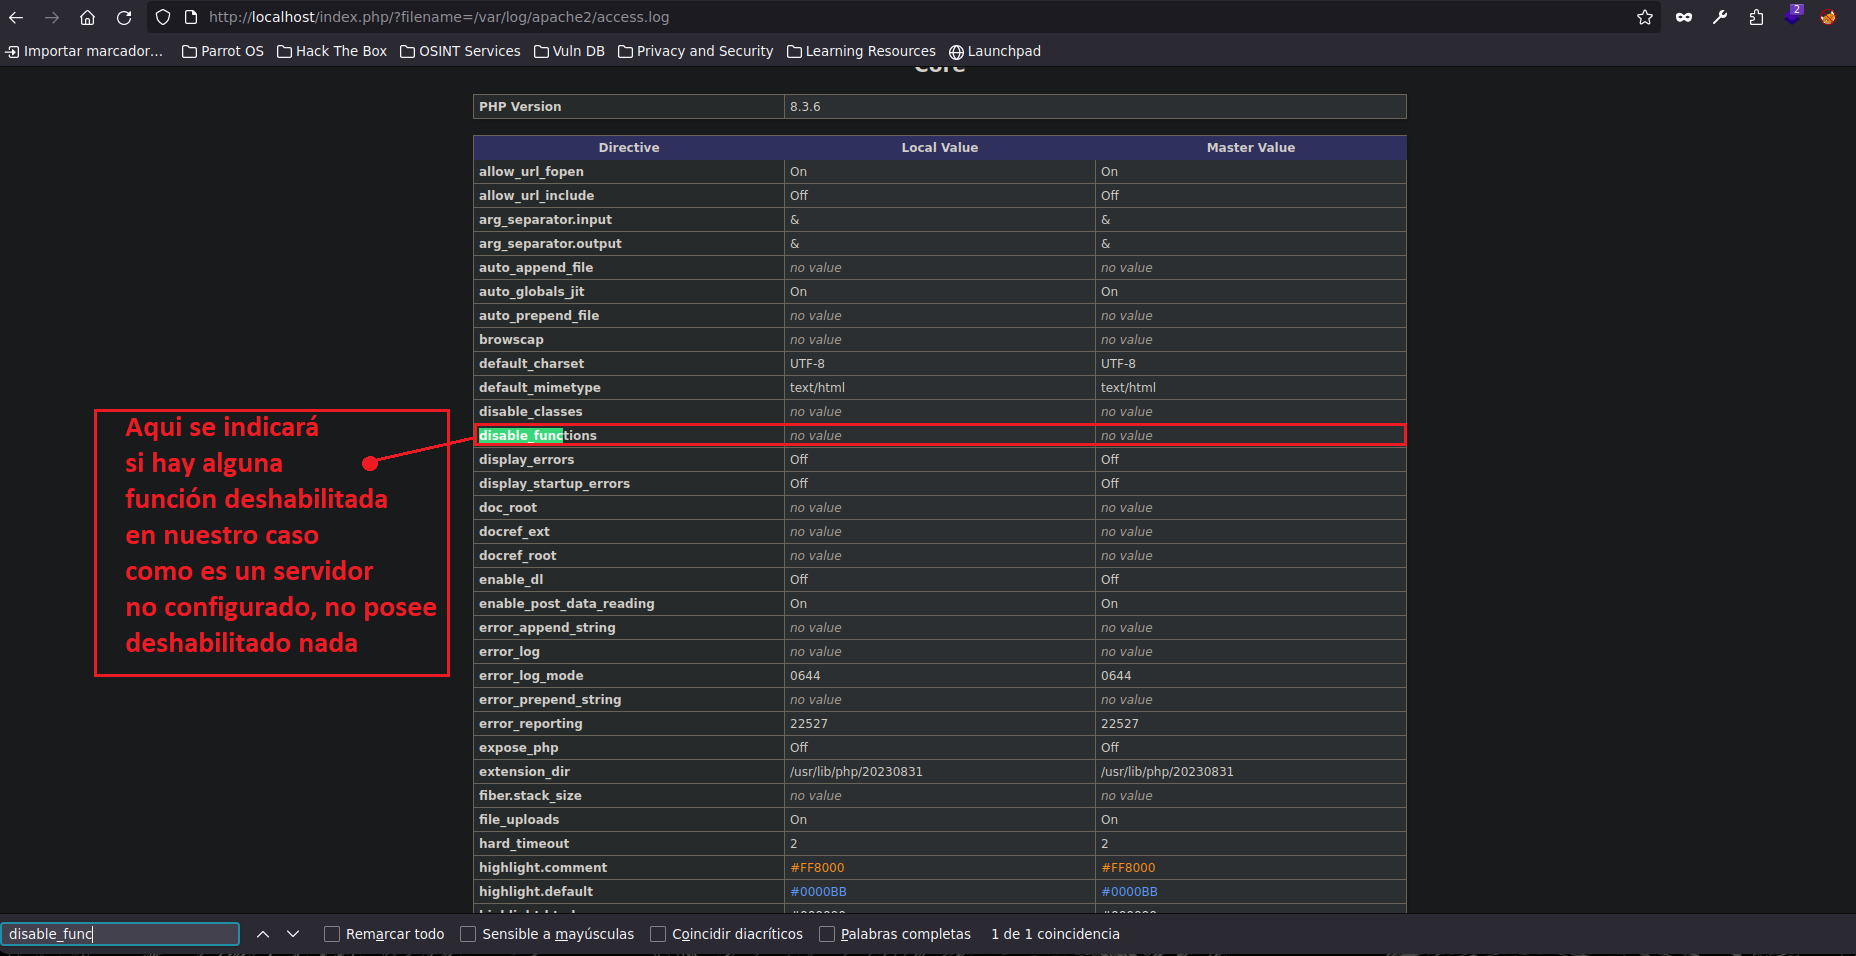Open the Vuln DB bookmarks folder
This screenshot has height=956, width=1856.
point(569,51)
